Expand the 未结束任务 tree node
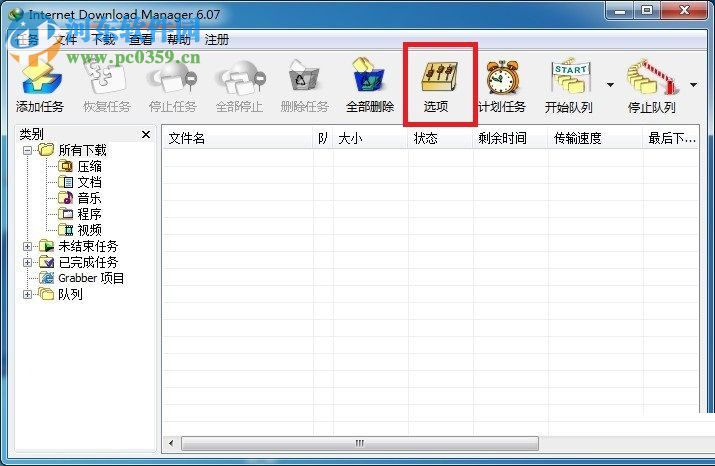Viewport: 715px width, 466px height. click(x=28, y=246)
